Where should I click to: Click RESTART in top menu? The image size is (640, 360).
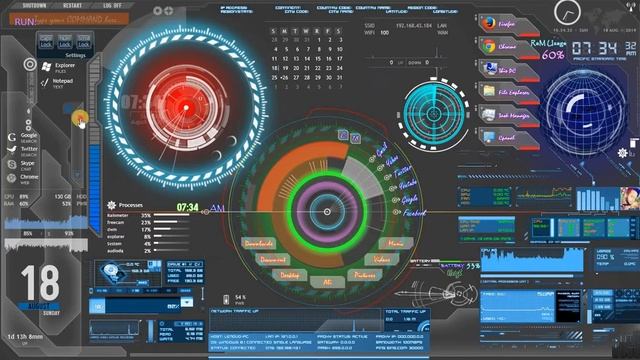coord(72,6)
